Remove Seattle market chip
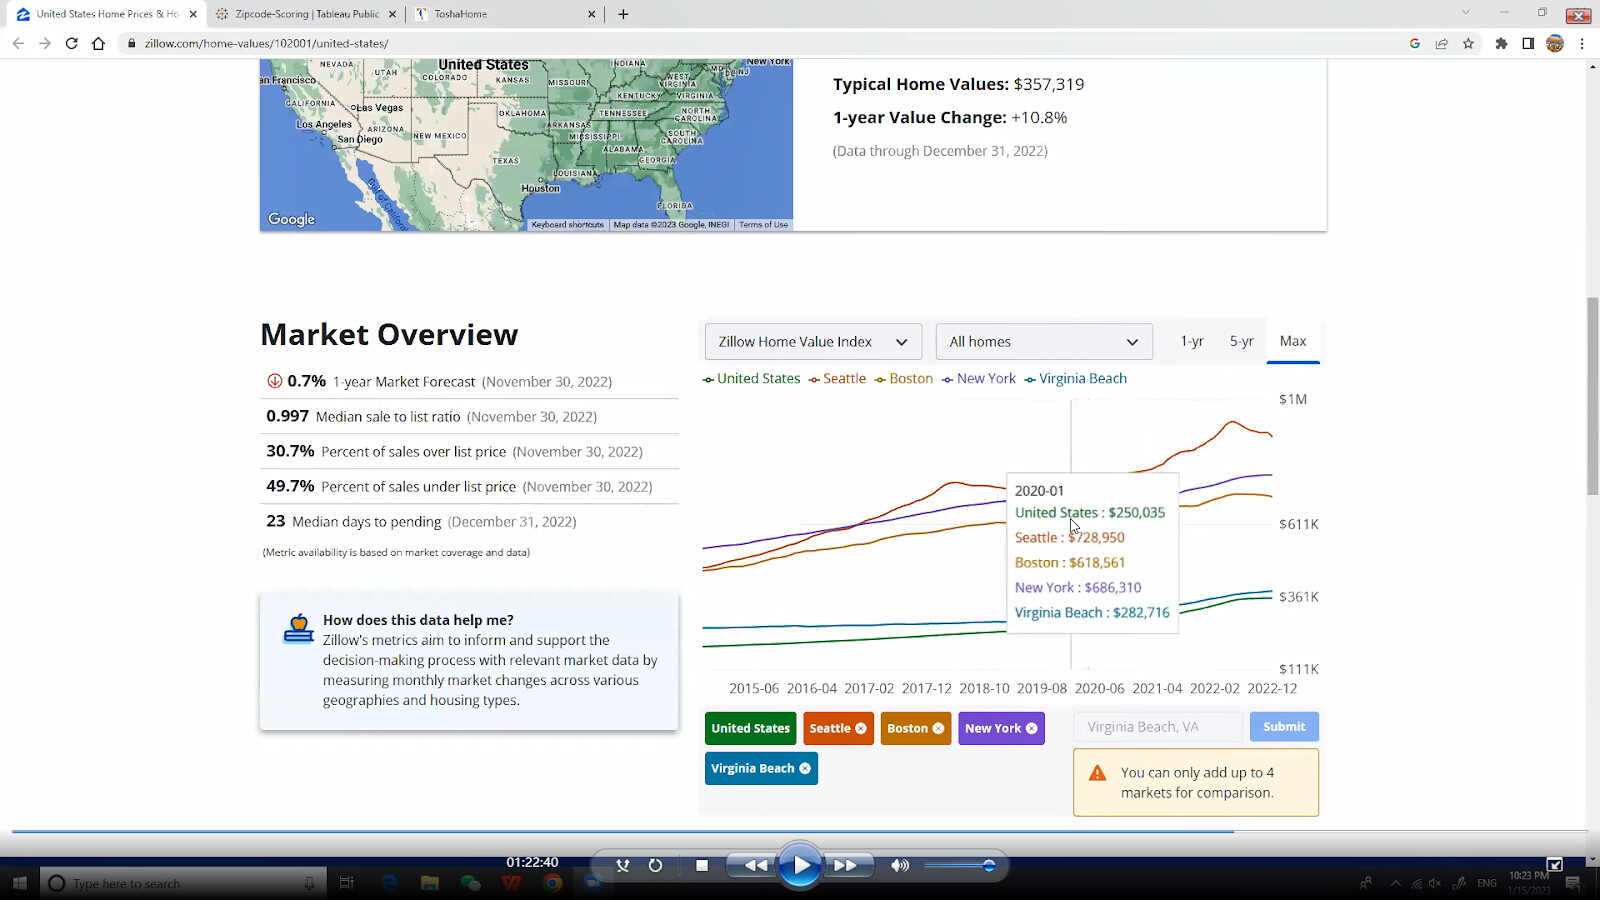 (861, 728)
